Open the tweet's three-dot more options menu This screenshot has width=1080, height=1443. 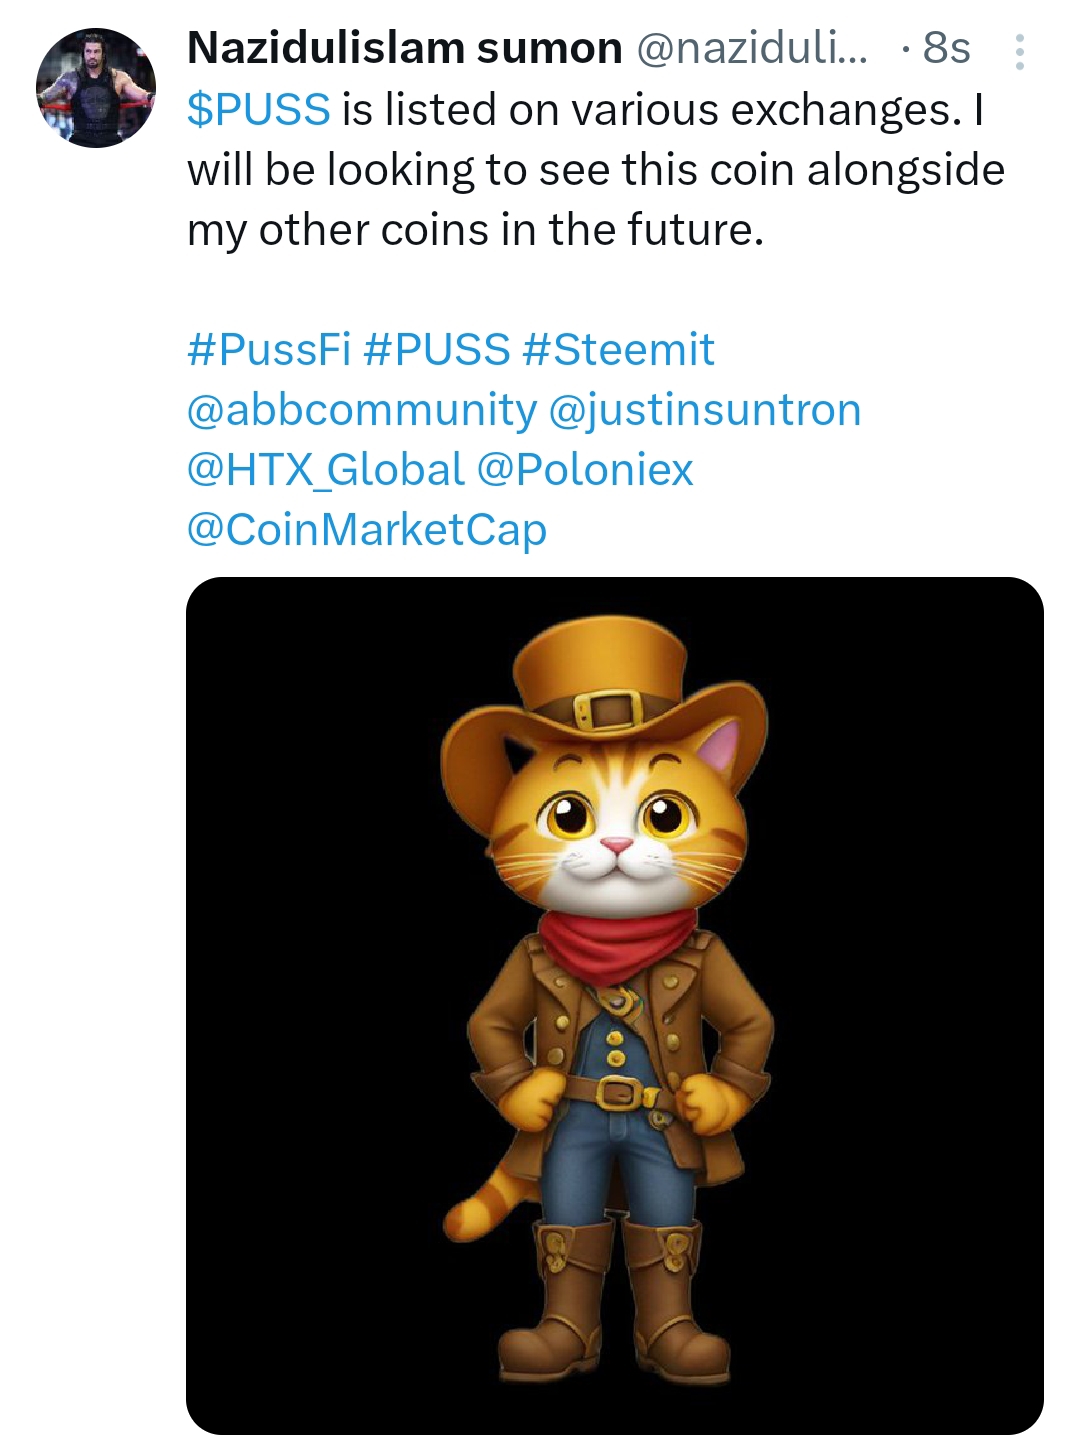tap(1019, 51)
